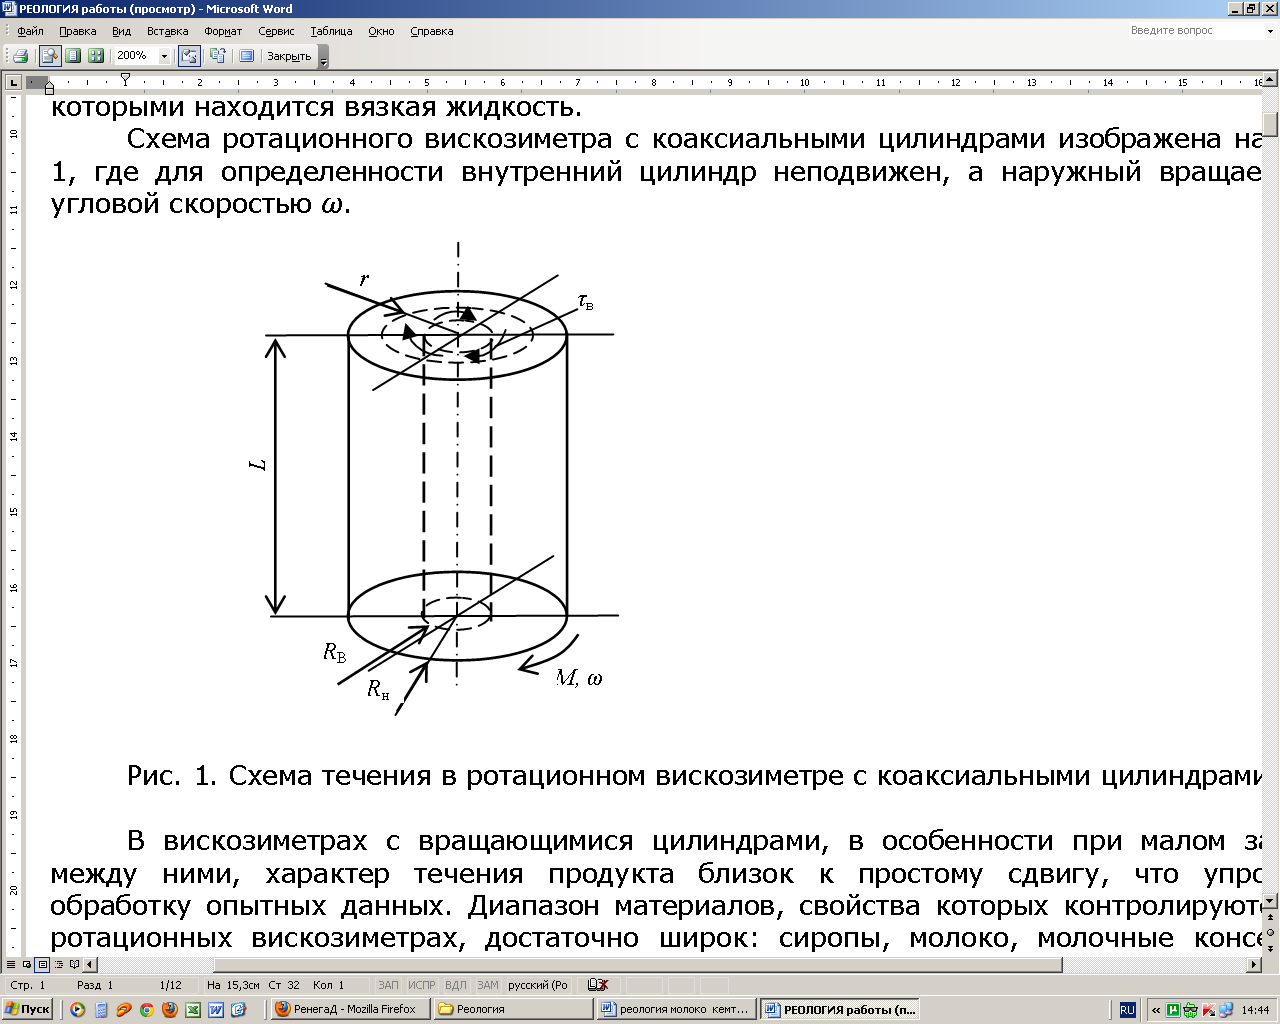
Task: Toggle ВДЛ extend selection indicator
Action: [x=456, y=985]
